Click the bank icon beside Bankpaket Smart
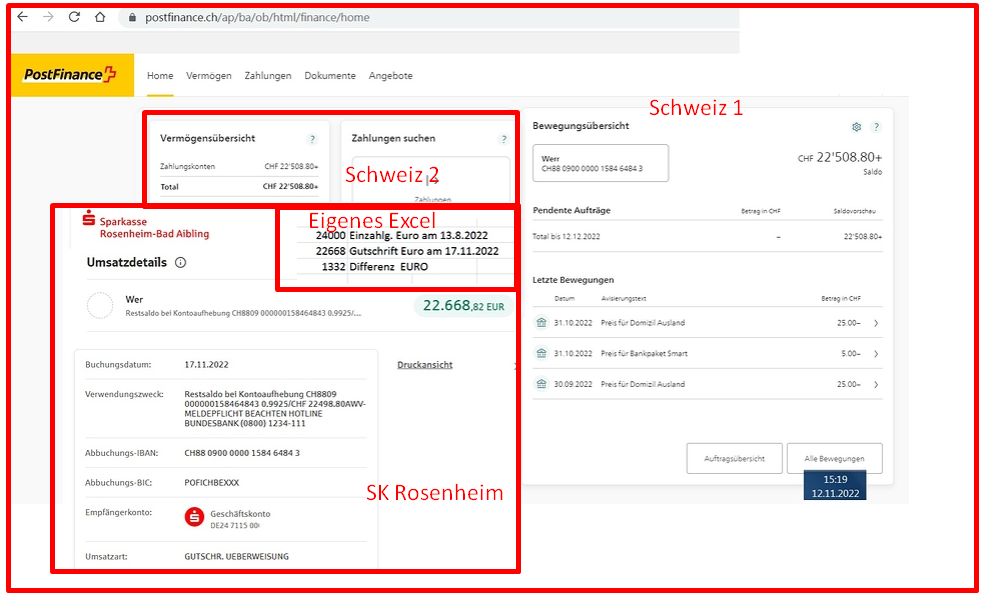The width and height of the screenshot is (986, 601). click(x=541, y=353)
